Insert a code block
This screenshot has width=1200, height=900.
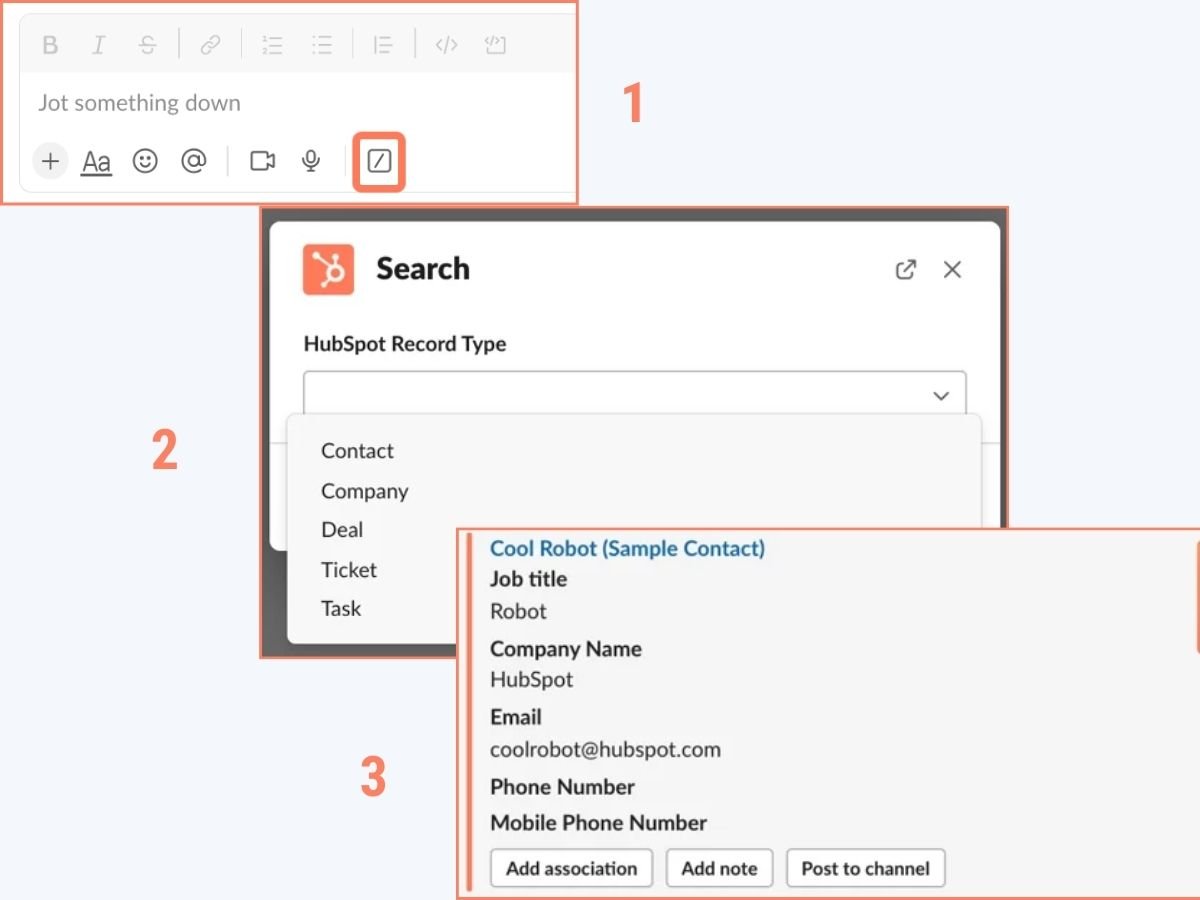click(495, 45)
